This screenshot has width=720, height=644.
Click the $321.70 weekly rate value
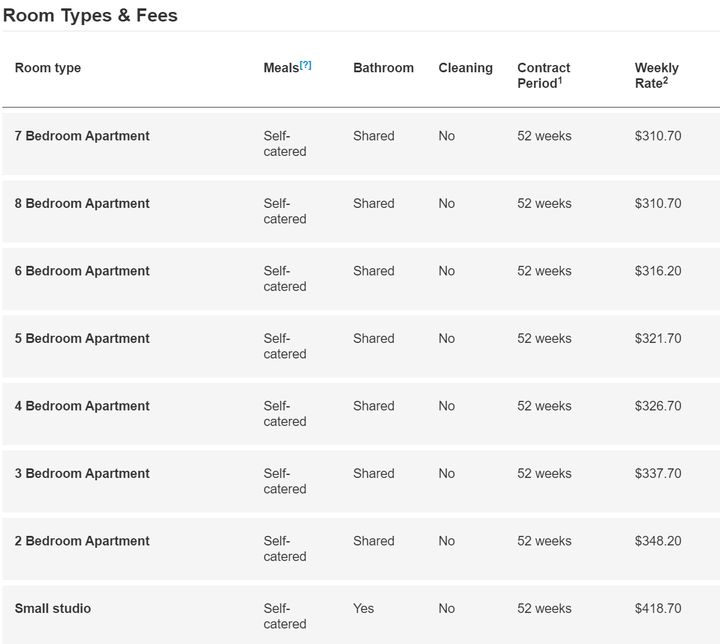coord(658,339)
